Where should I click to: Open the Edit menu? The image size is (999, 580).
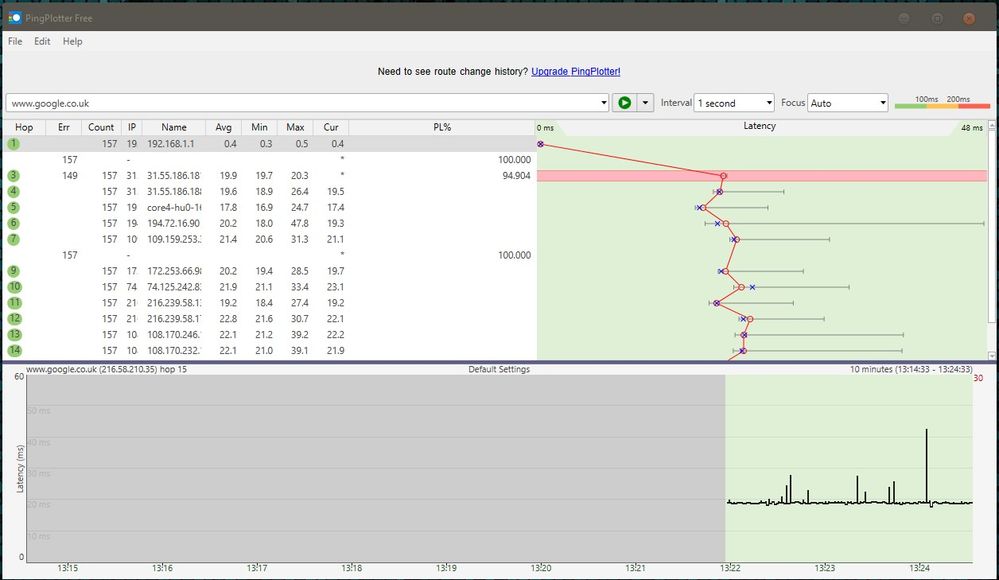[42, 42]
